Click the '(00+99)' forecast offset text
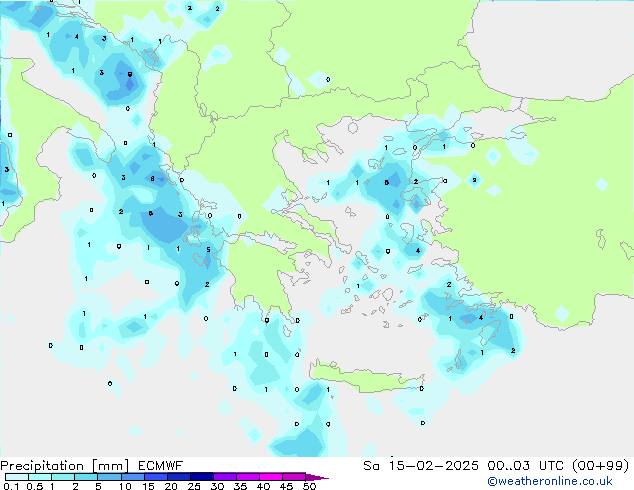The image size is (634, 490). [601, 466]
